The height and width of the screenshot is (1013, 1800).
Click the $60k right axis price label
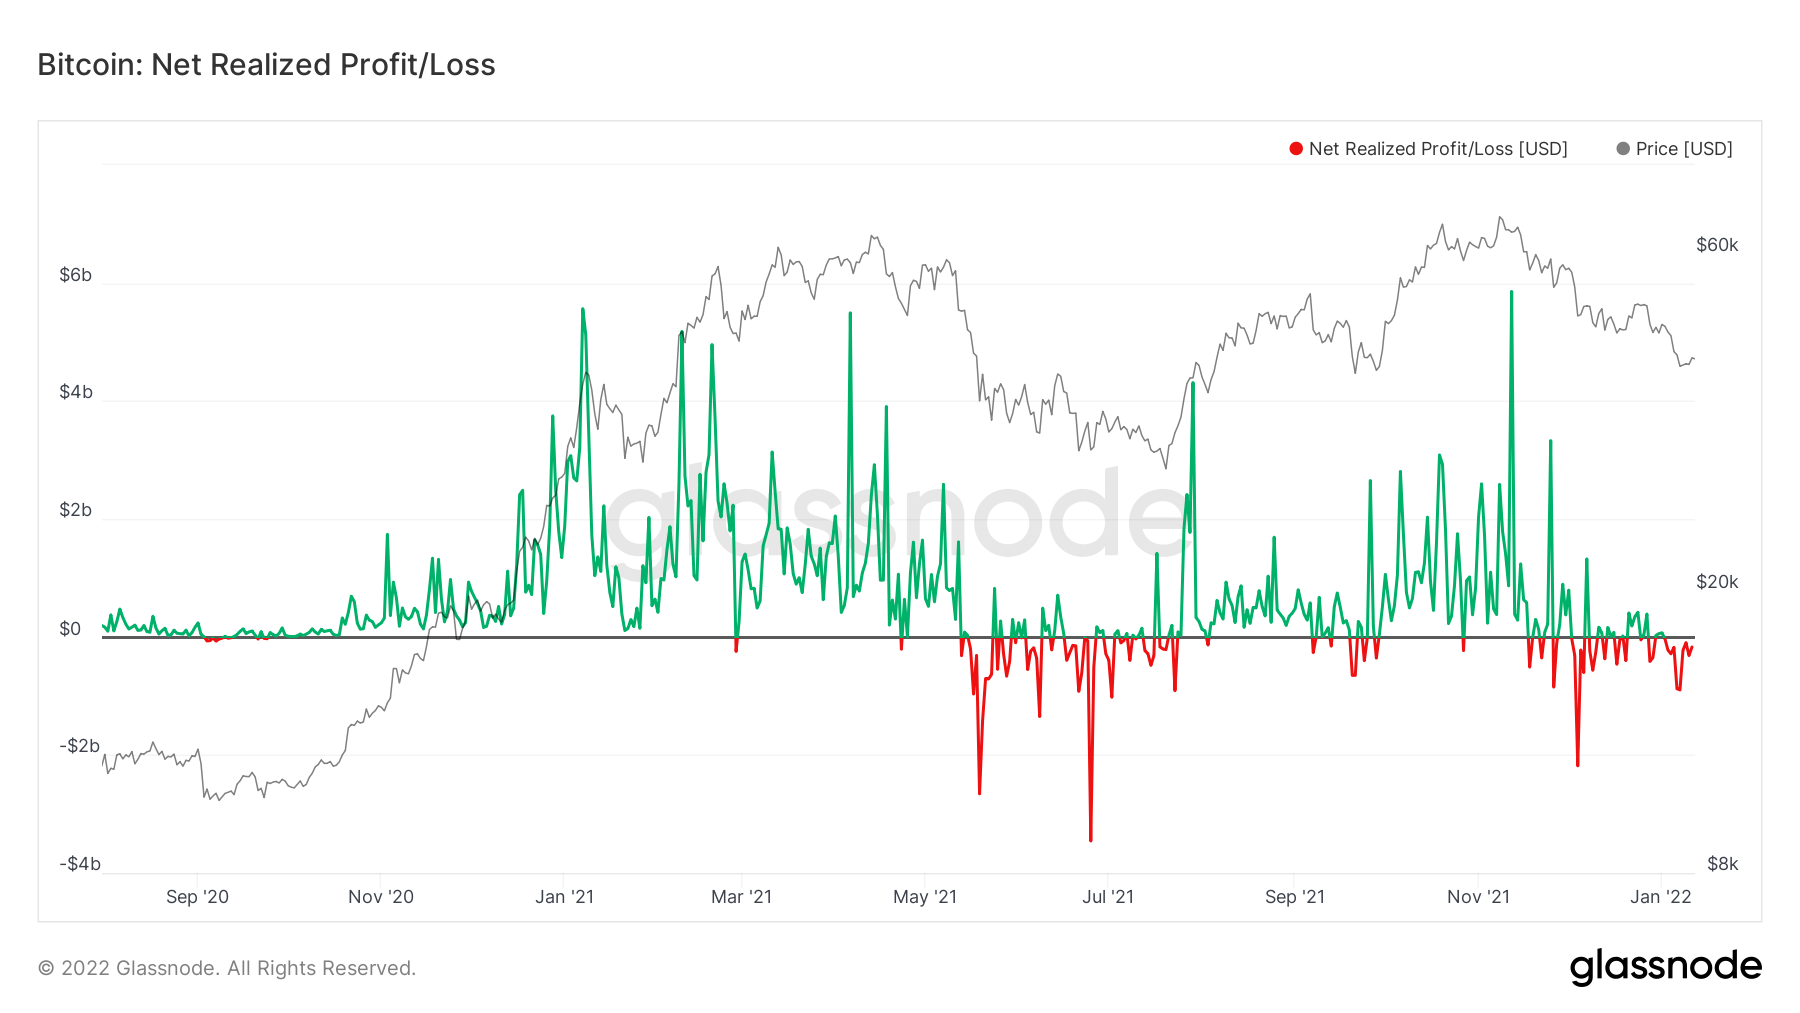point(1717,245)
